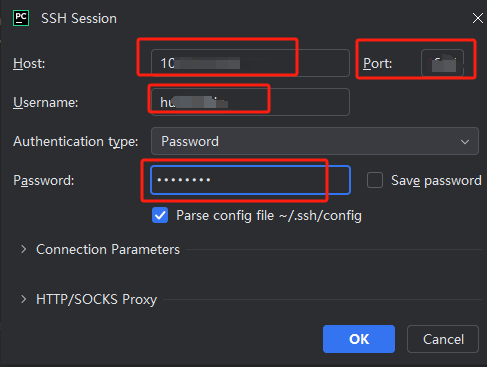Expand the Connection Parameters chevron

click(23, 249)
